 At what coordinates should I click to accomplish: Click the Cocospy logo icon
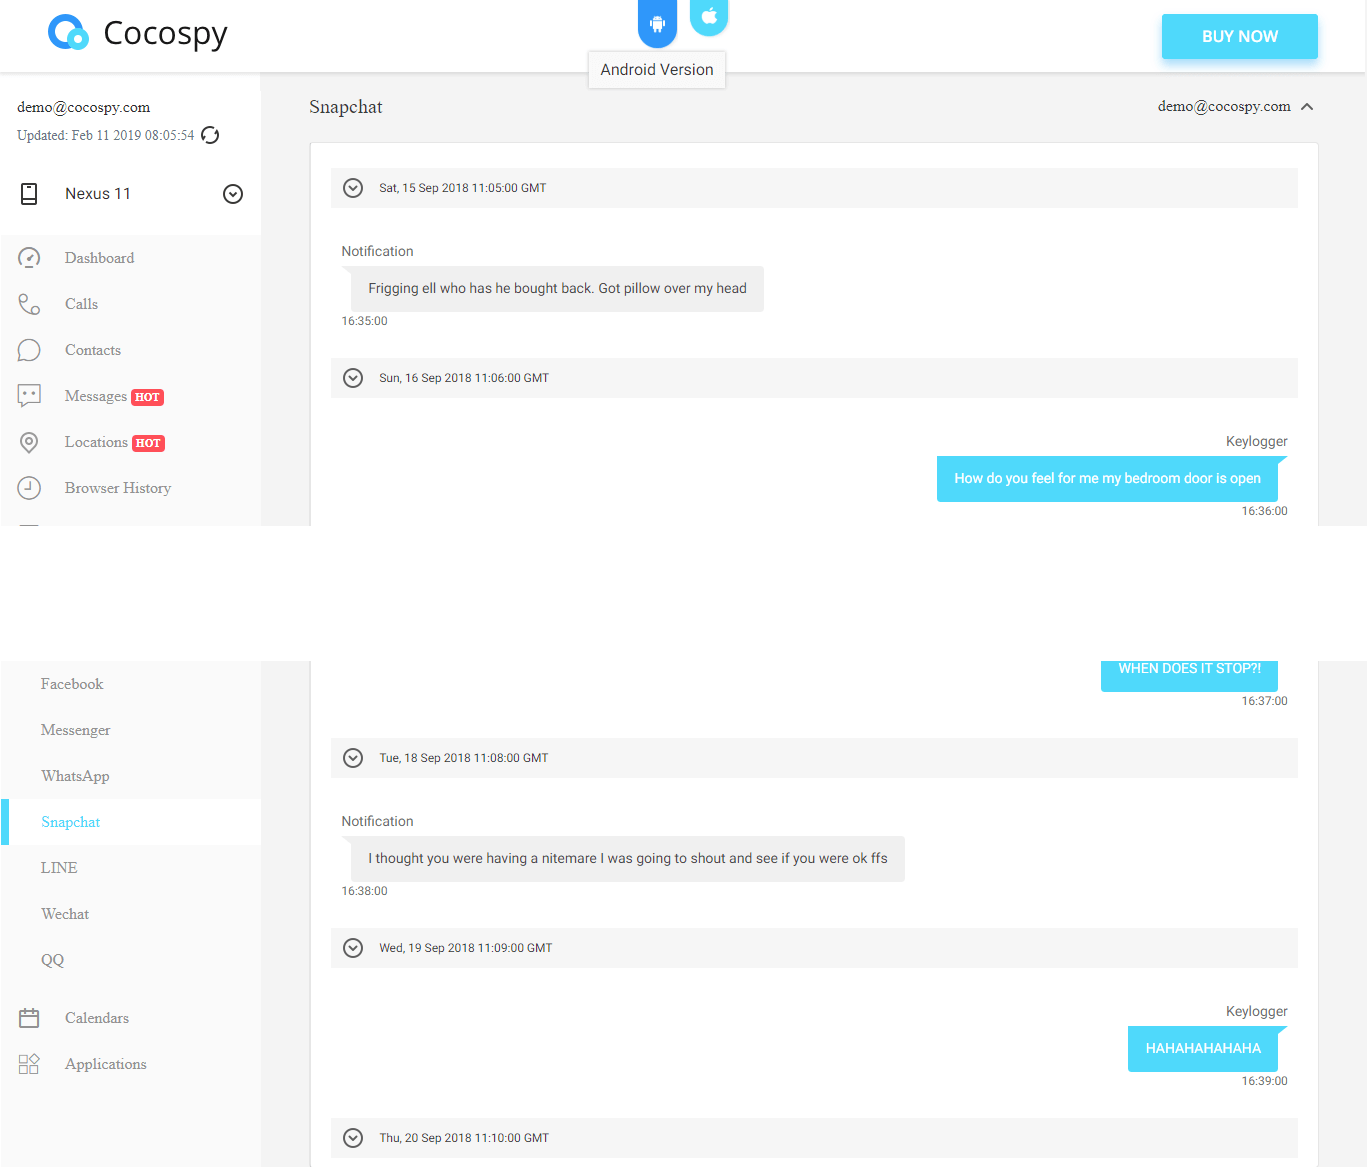pos(68,33)
